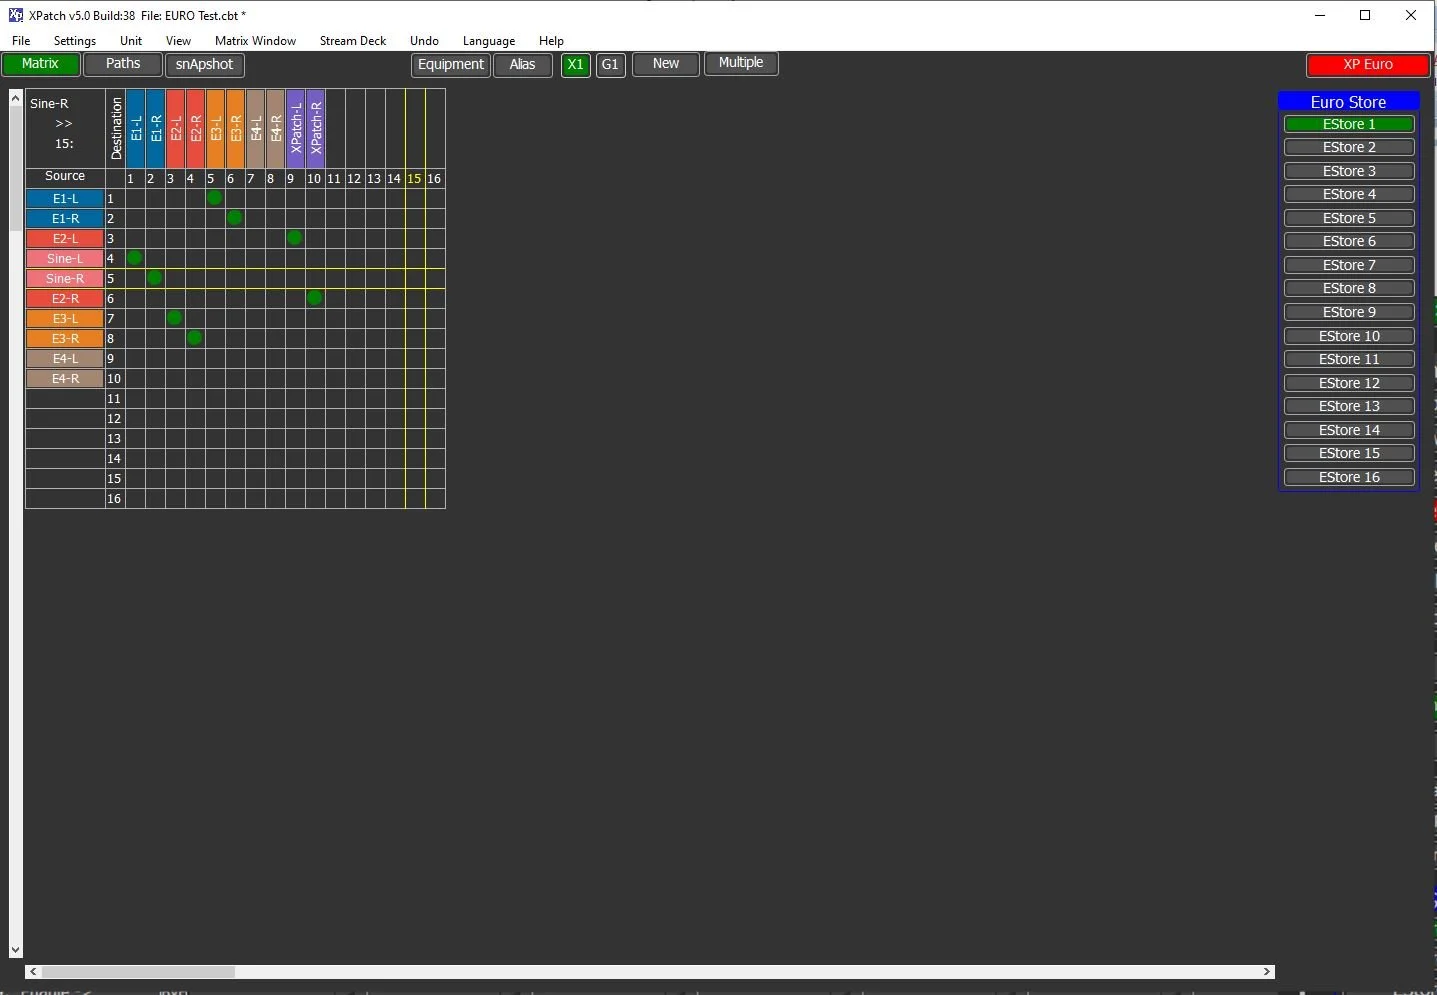Click the red XP Euro button

1368,65
